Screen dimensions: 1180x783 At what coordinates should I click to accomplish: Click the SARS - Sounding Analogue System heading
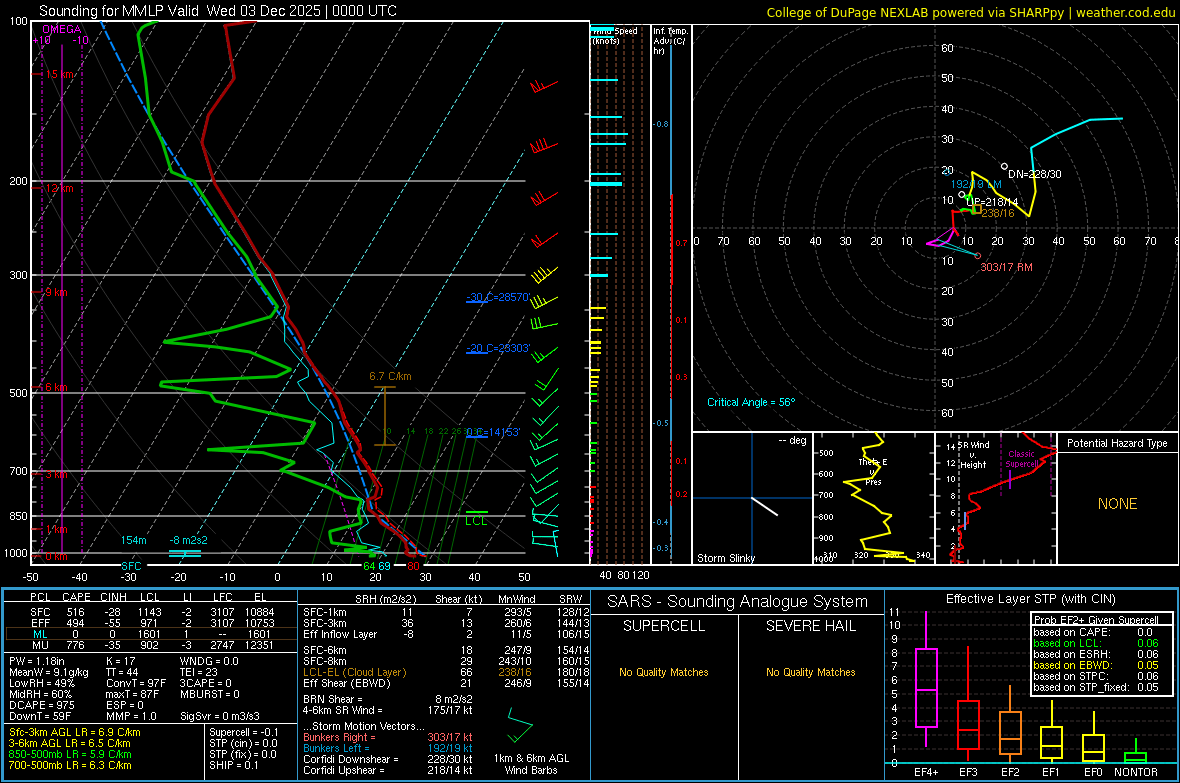tap(738, 602)
